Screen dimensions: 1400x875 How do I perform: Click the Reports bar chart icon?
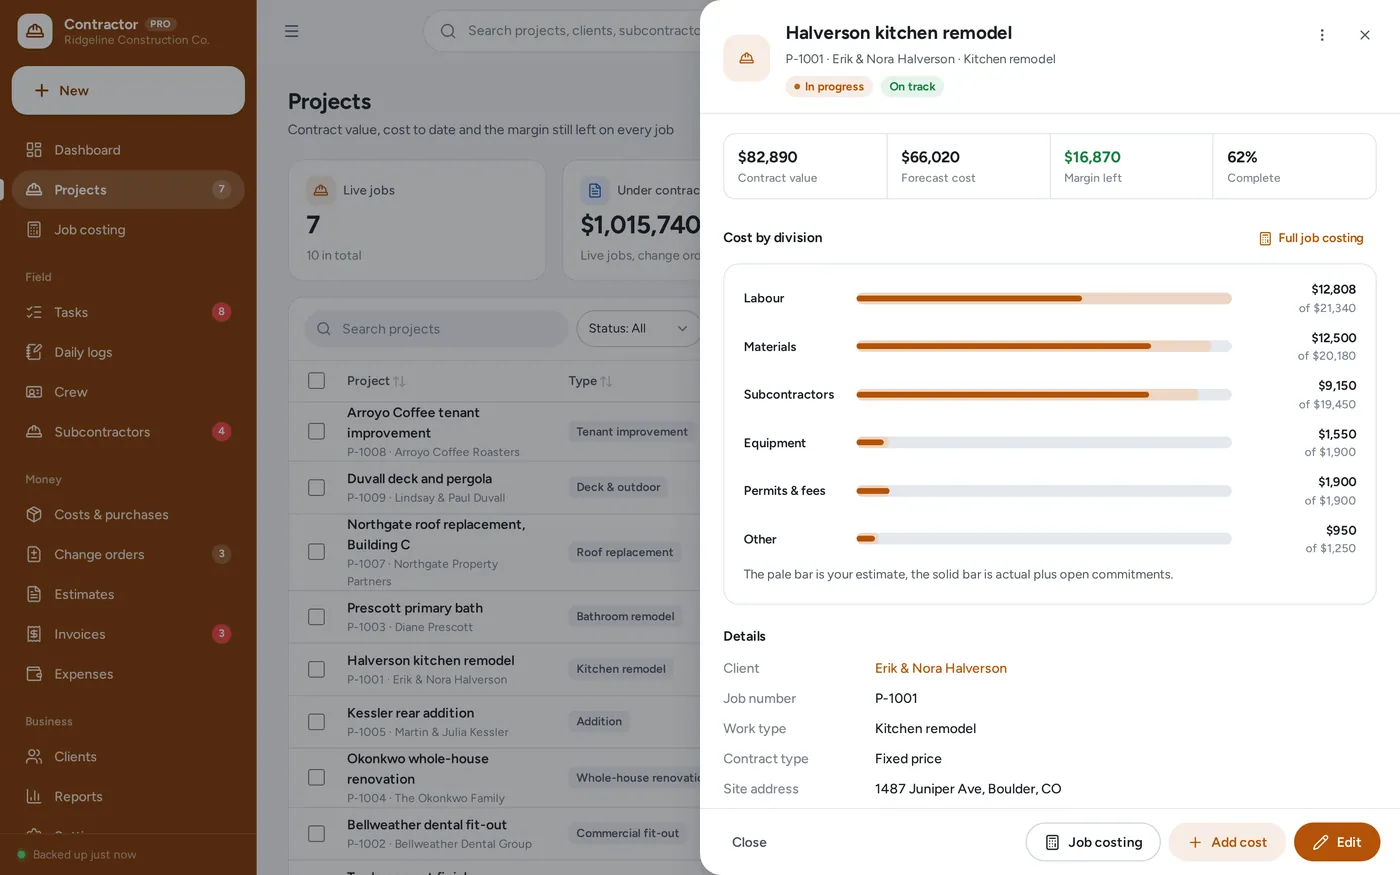(x=34, y=797)
